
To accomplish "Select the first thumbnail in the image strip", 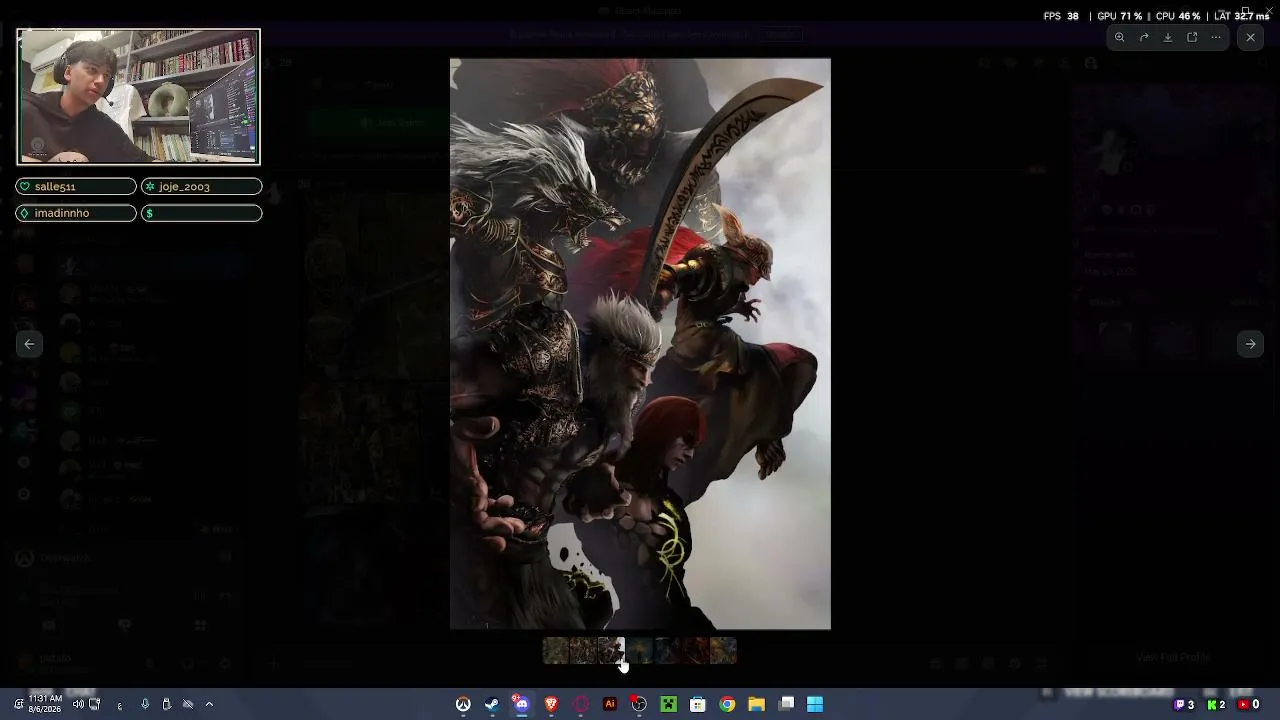I will pyautogui.click(x=555, y=651).
